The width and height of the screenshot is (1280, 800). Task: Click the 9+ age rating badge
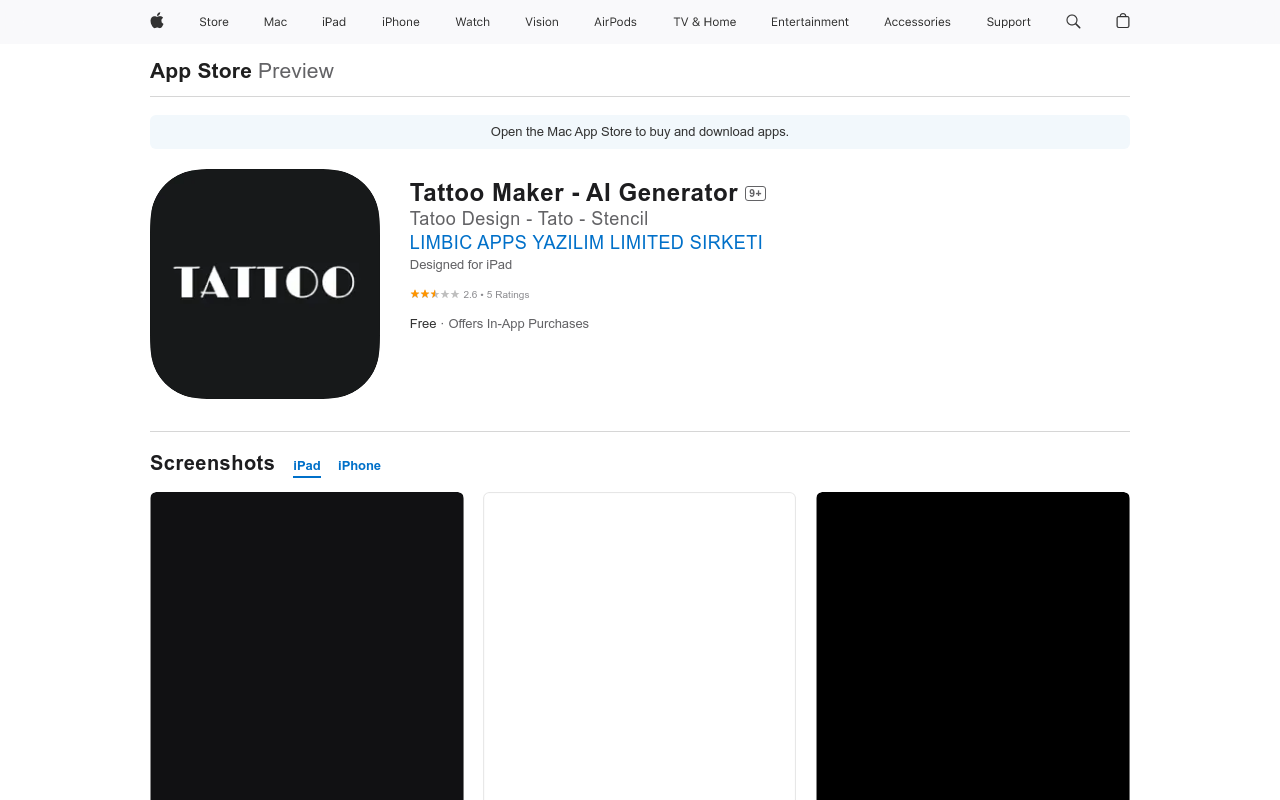pos(755,194)
